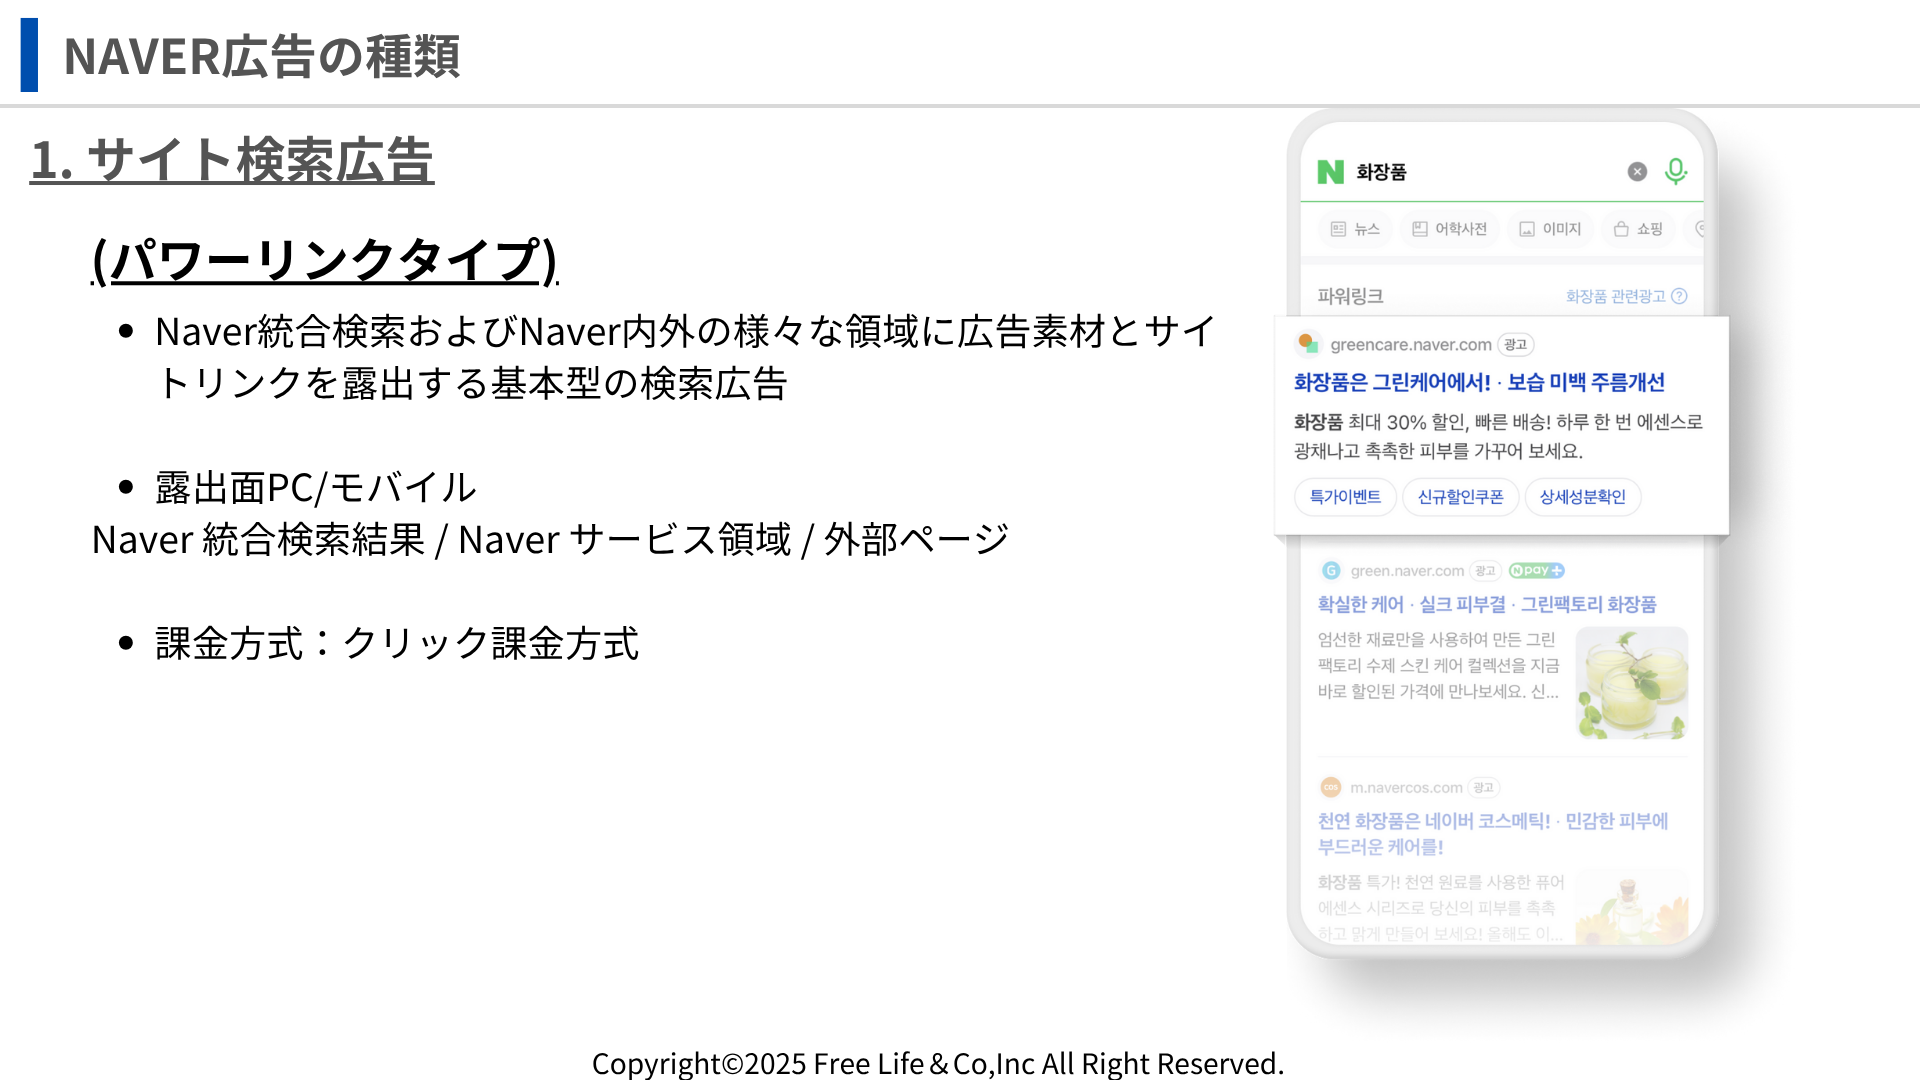Click the 상세성분확인 sublink button
This screenshot has height=1080, width=1920.
tap(1582, 497)
